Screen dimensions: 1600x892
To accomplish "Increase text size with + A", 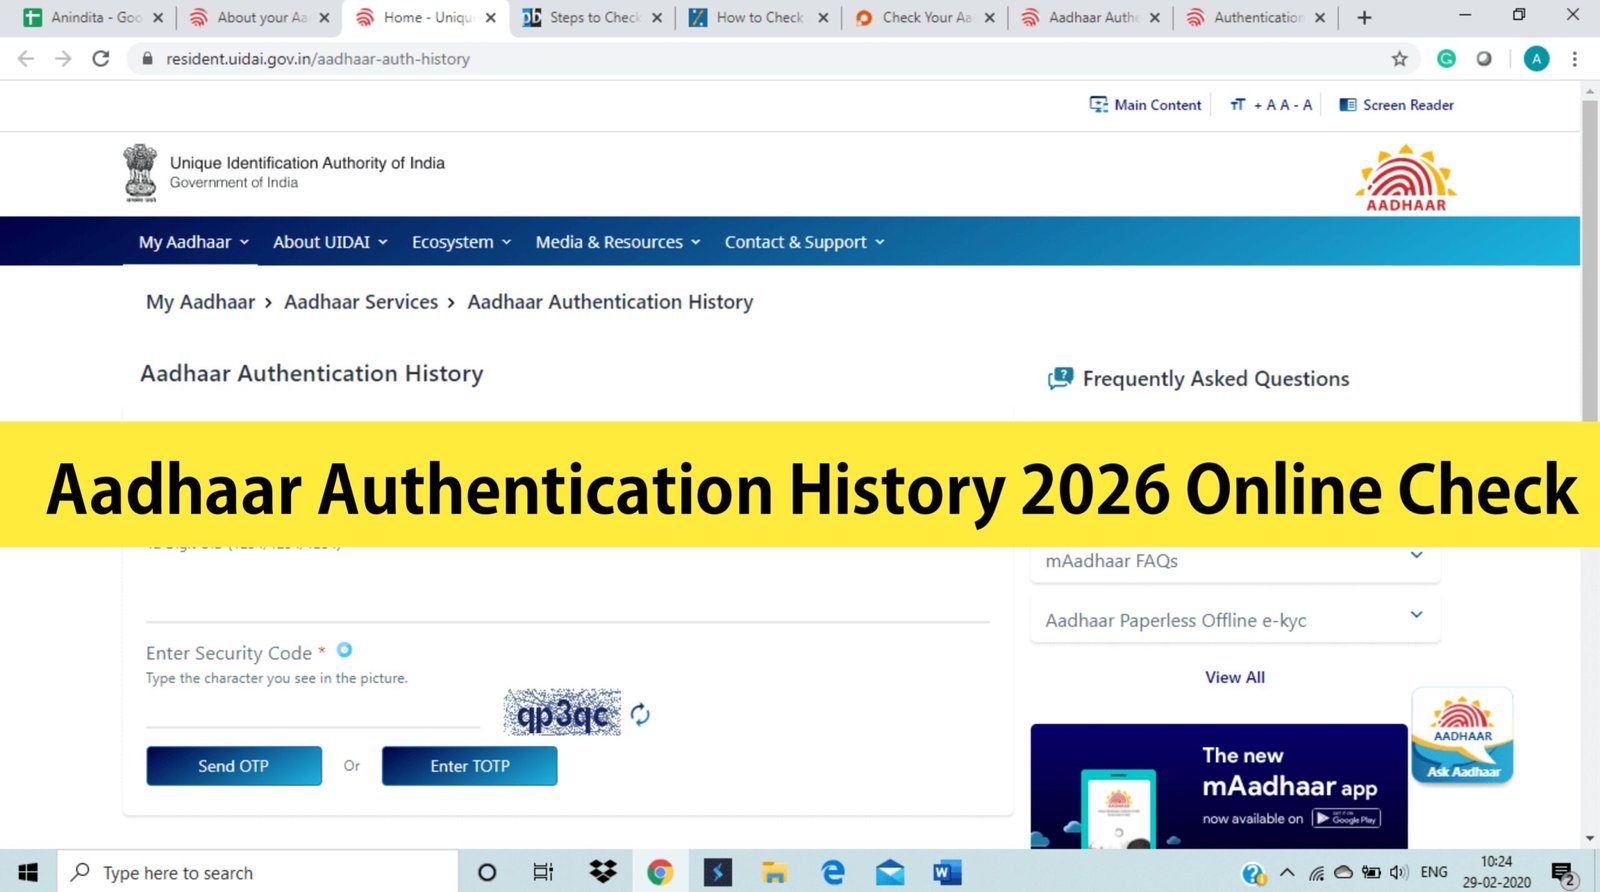I will tap(1264, 105).
